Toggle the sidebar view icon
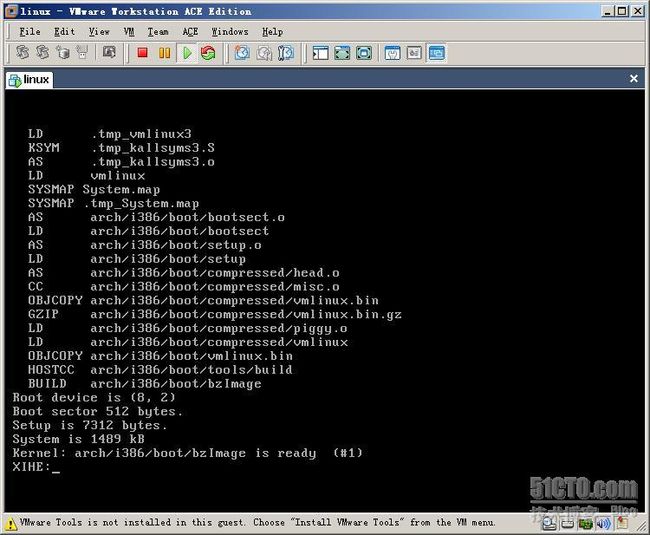The height and width of the screenshot is (535, 650). 320,53
